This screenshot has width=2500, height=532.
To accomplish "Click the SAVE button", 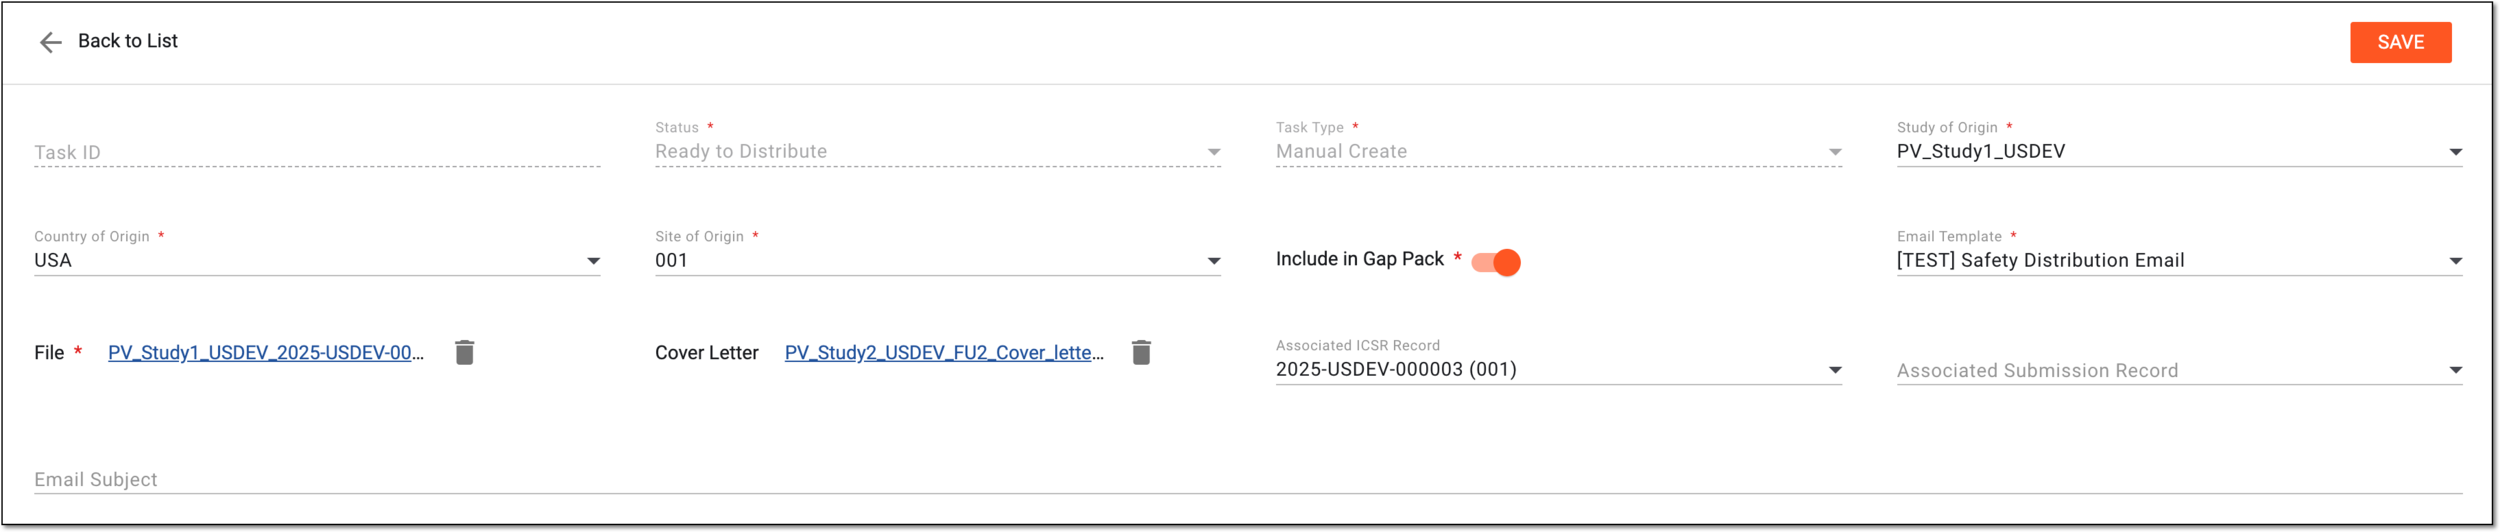I will (x=2400, y=42).
